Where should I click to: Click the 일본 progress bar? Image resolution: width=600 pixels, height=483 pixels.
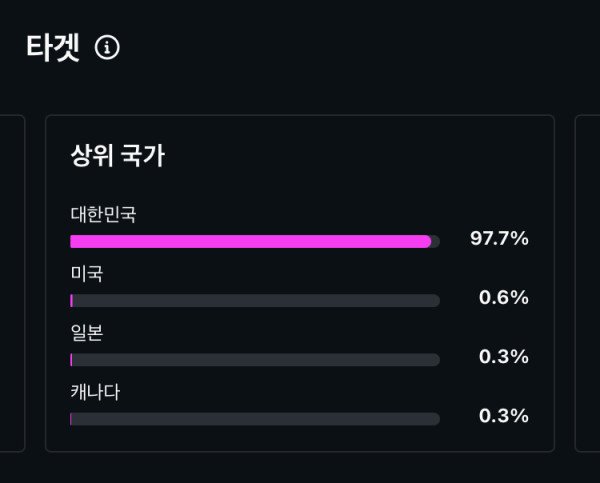[x=255, y=360]
